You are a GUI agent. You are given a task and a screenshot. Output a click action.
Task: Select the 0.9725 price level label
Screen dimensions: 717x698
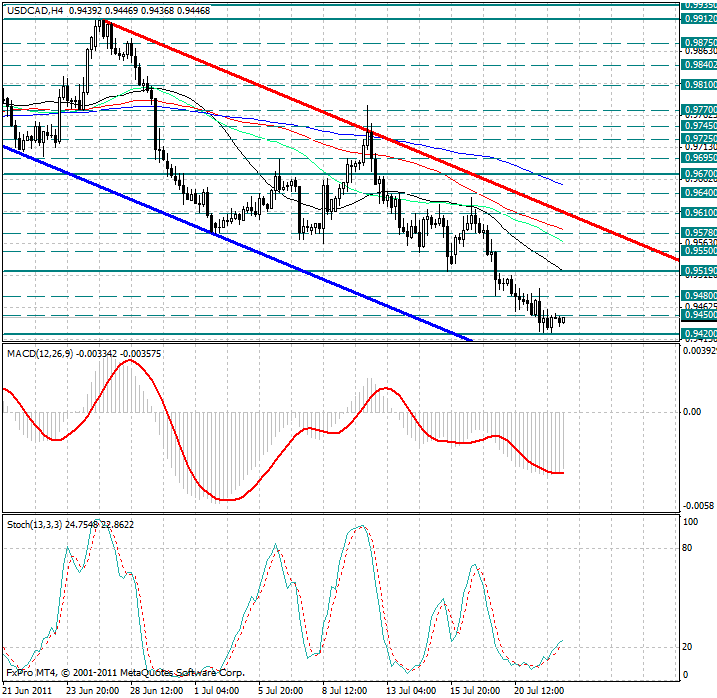[x=699, y=139]
